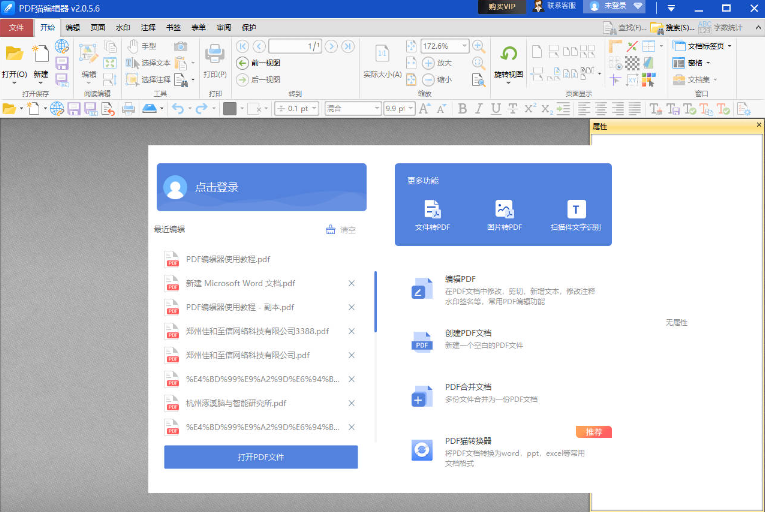Click the Open (打开) folder icon in ribbon
The height and width of the screenshot is (512, 765).
[14, 54]
